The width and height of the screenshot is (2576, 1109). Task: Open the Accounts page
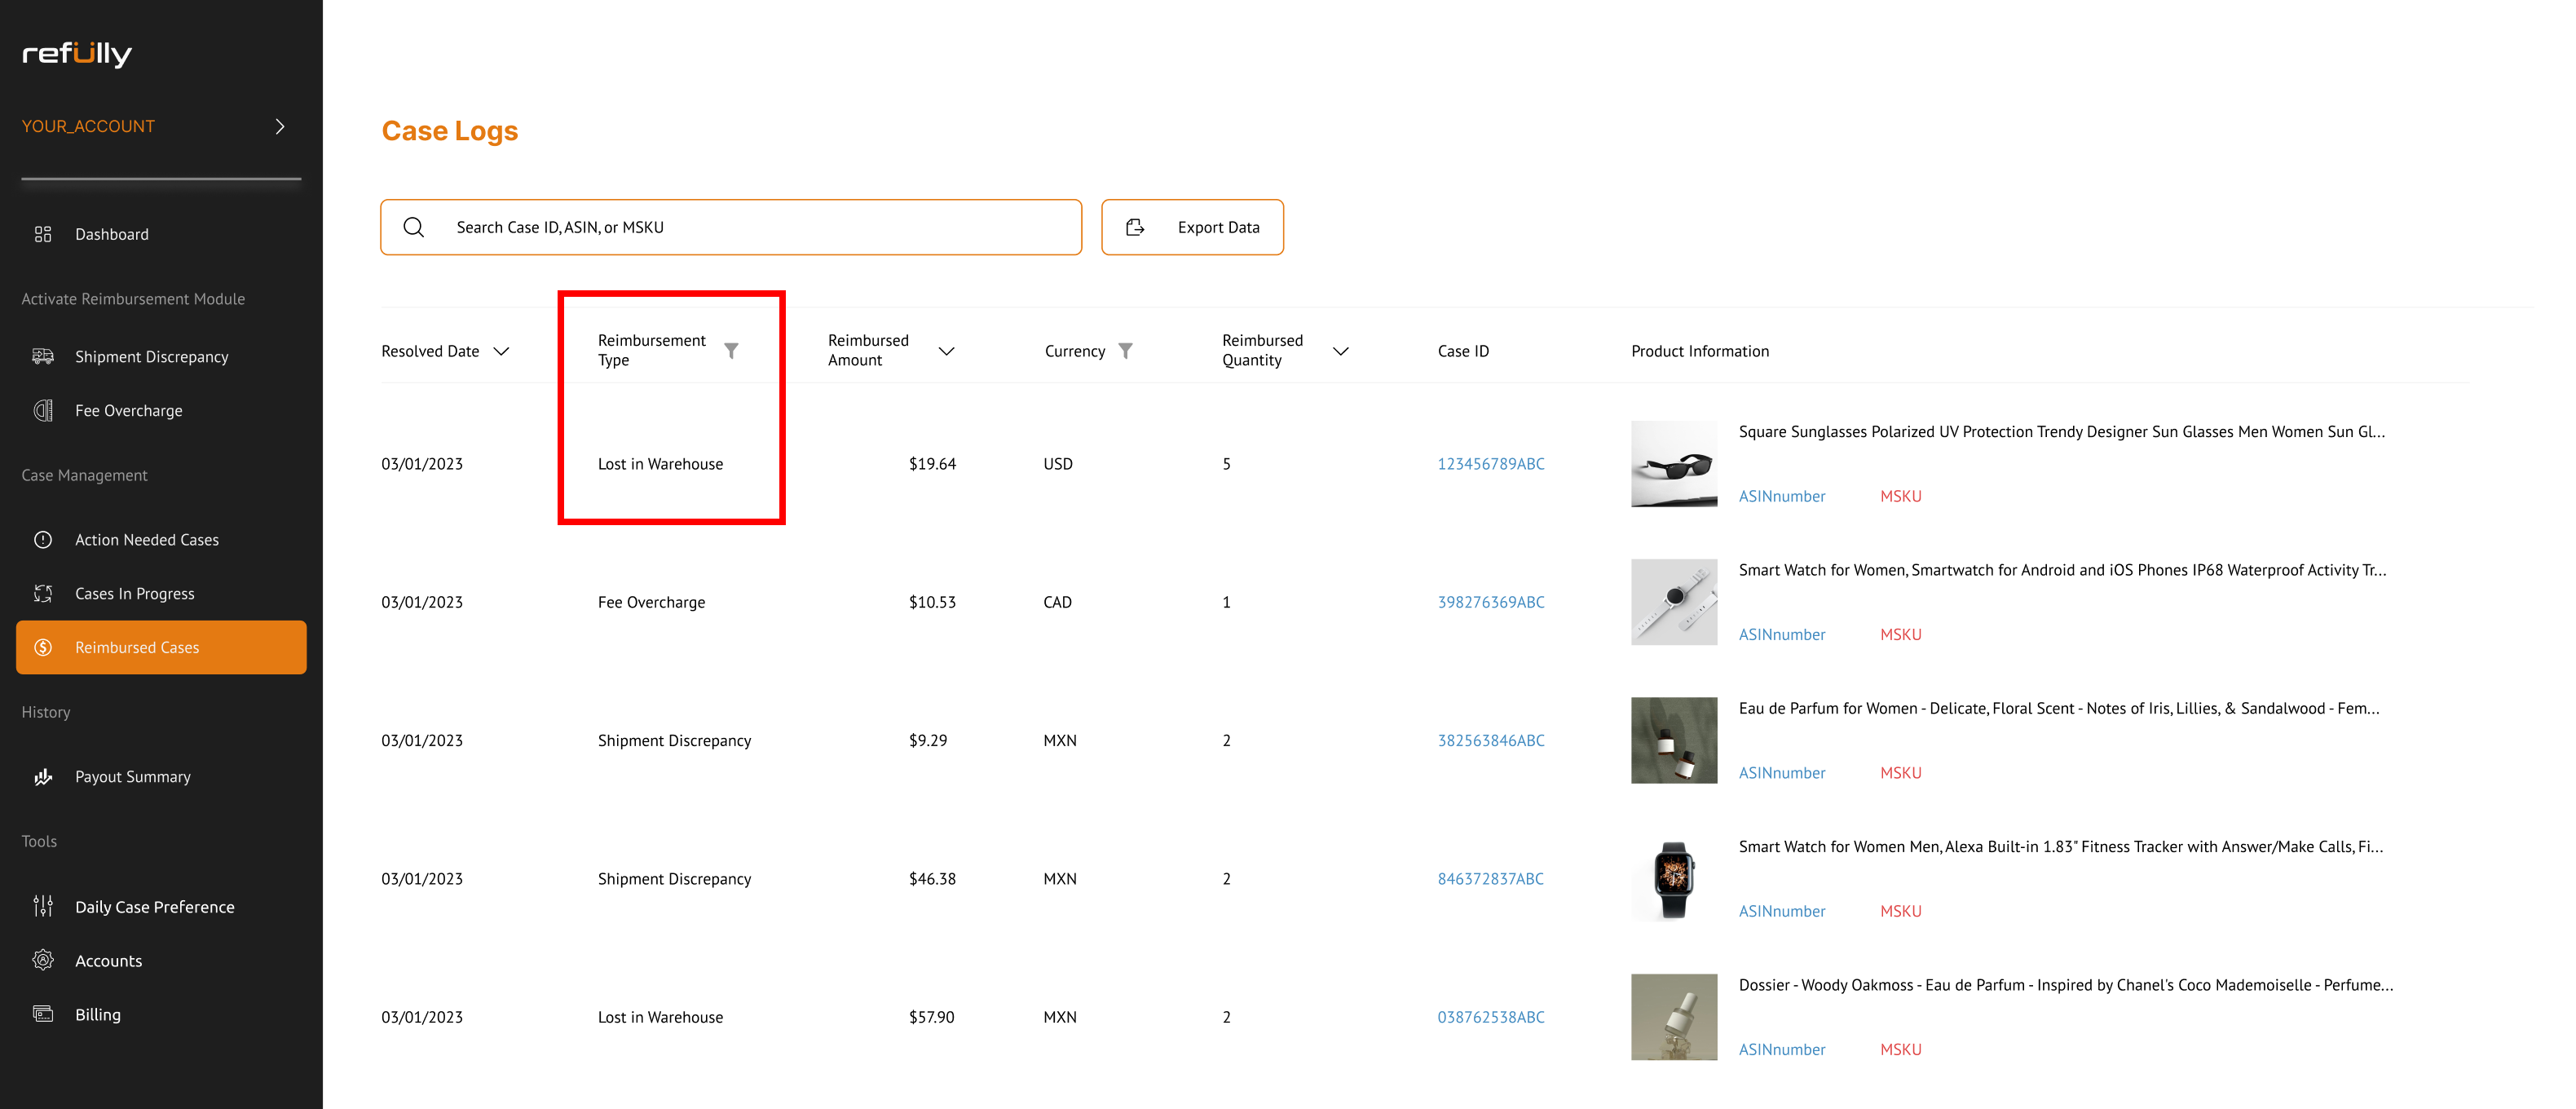109,961
